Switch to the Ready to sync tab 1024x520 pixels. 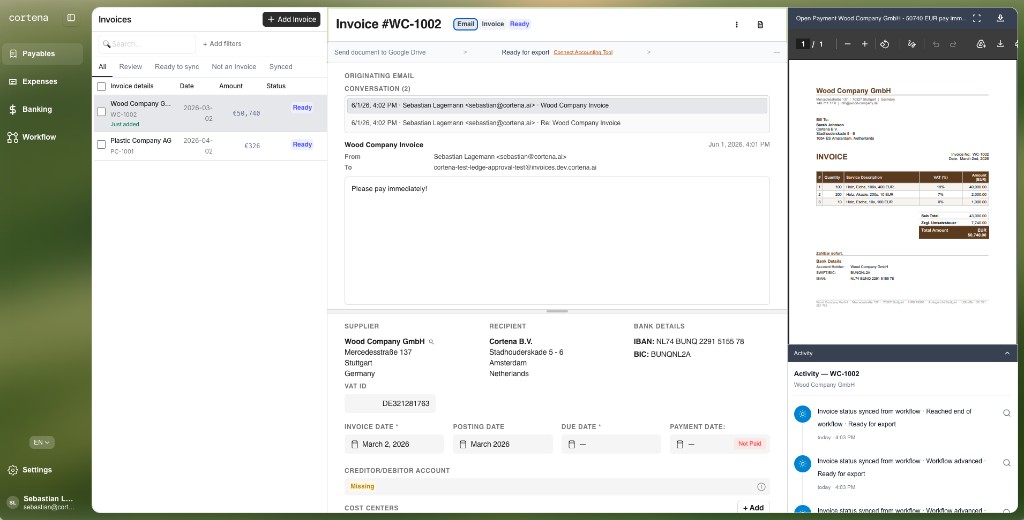pos(177,67)
